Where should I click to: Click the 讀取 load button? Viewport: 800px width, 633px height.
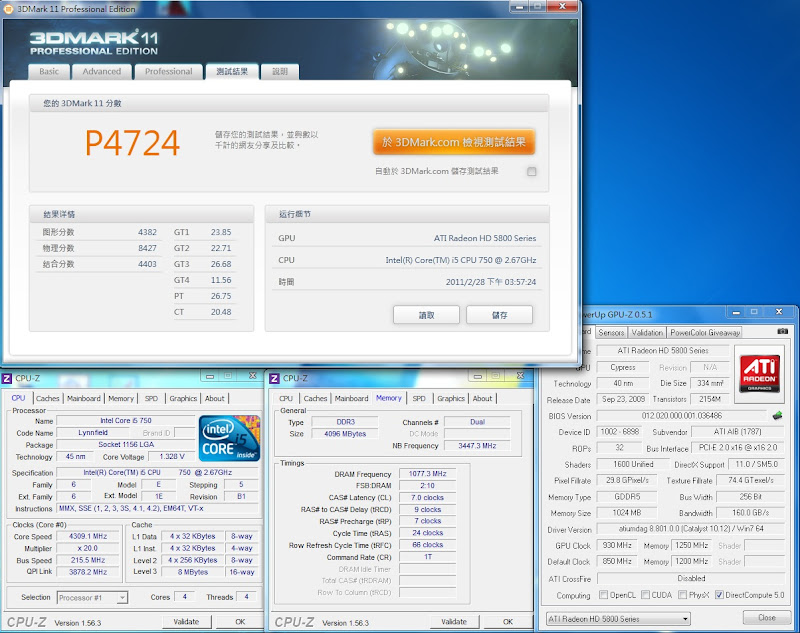427,315
